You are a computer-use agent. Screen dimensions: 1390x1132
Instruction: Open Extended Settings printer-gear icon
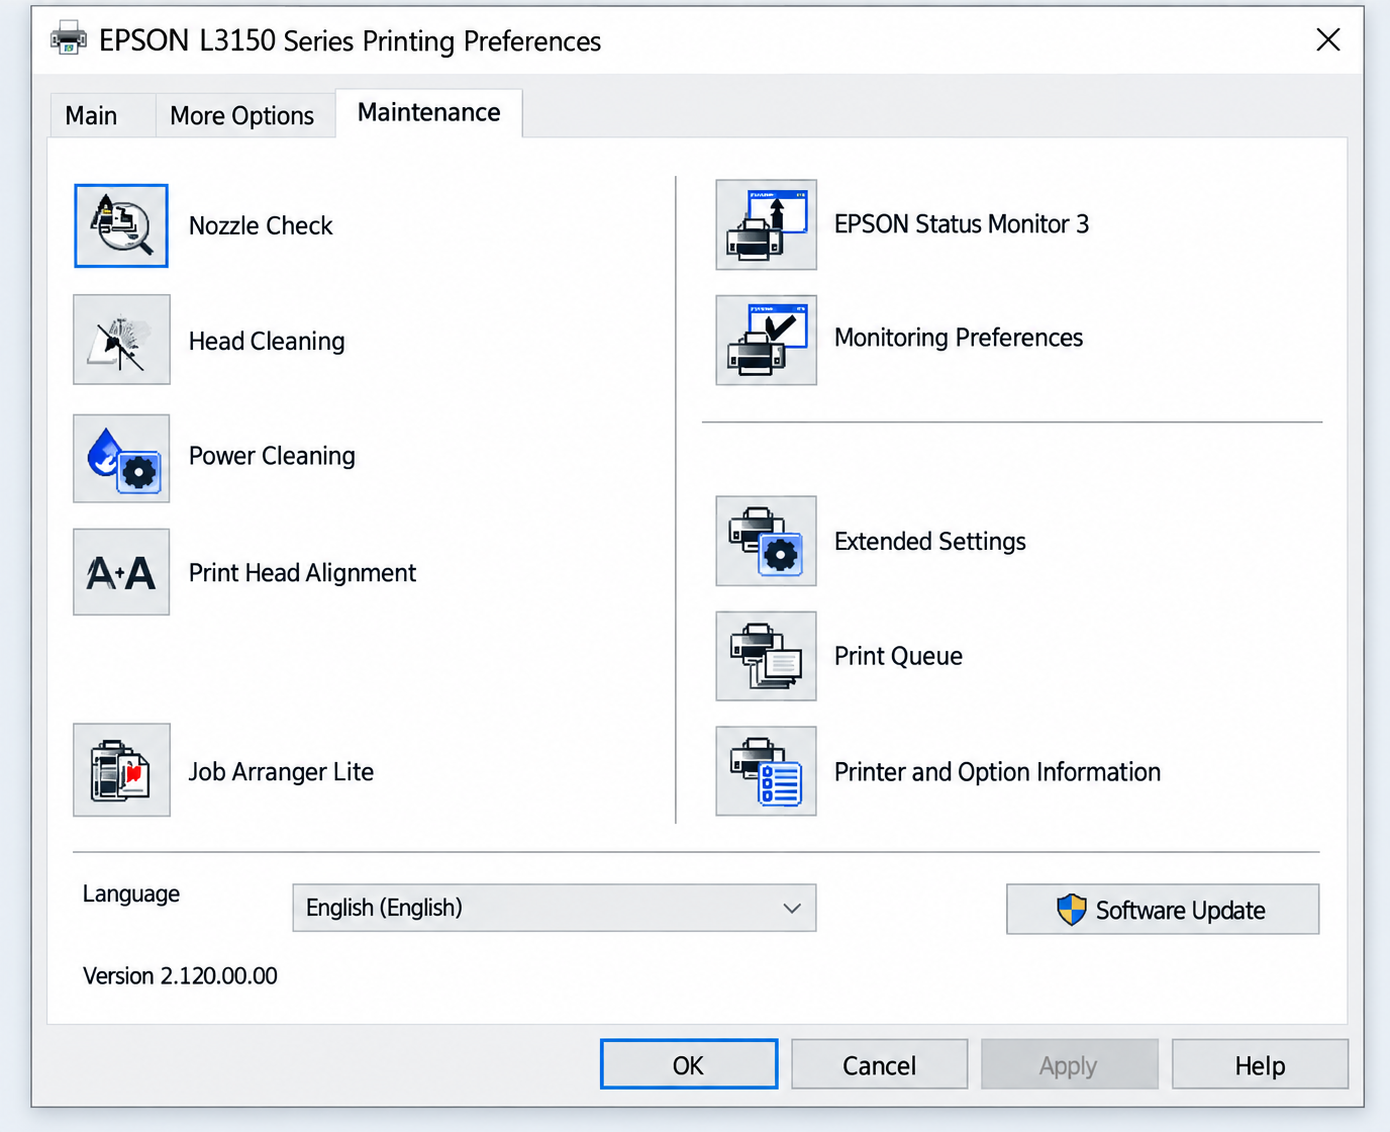pos(766,541)
